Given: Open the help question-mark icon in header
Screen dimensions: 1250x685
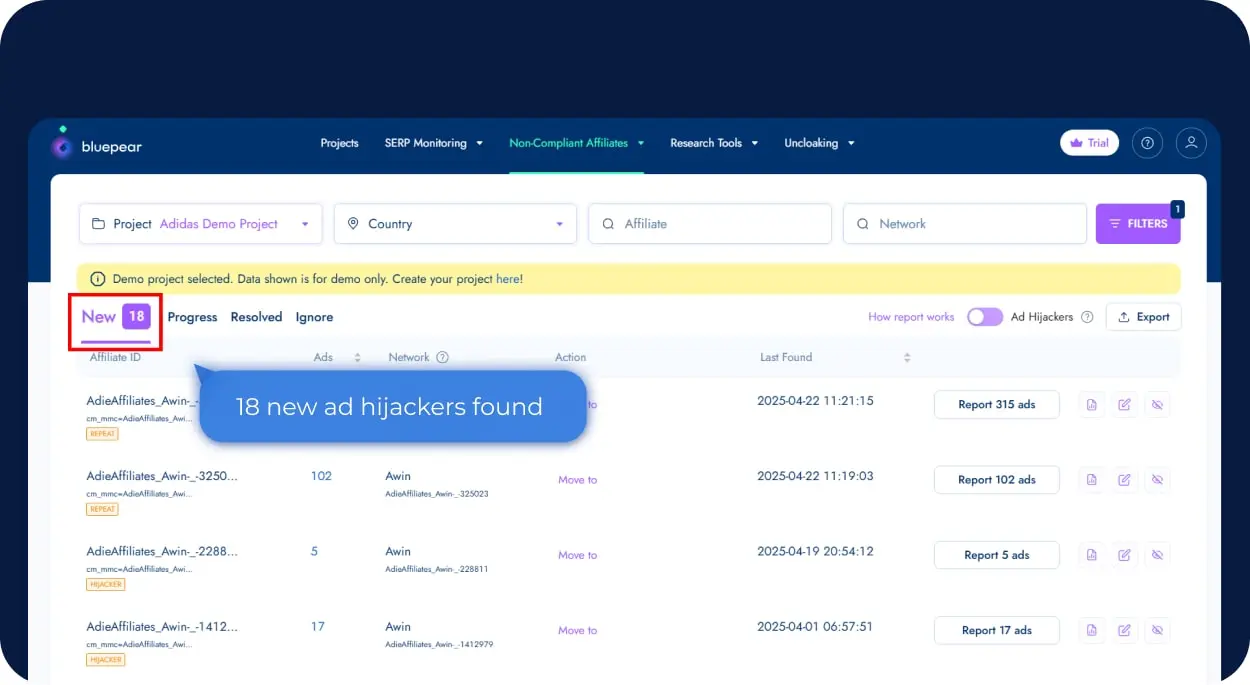Looking at the screenshot, I should click(1147, 143).
